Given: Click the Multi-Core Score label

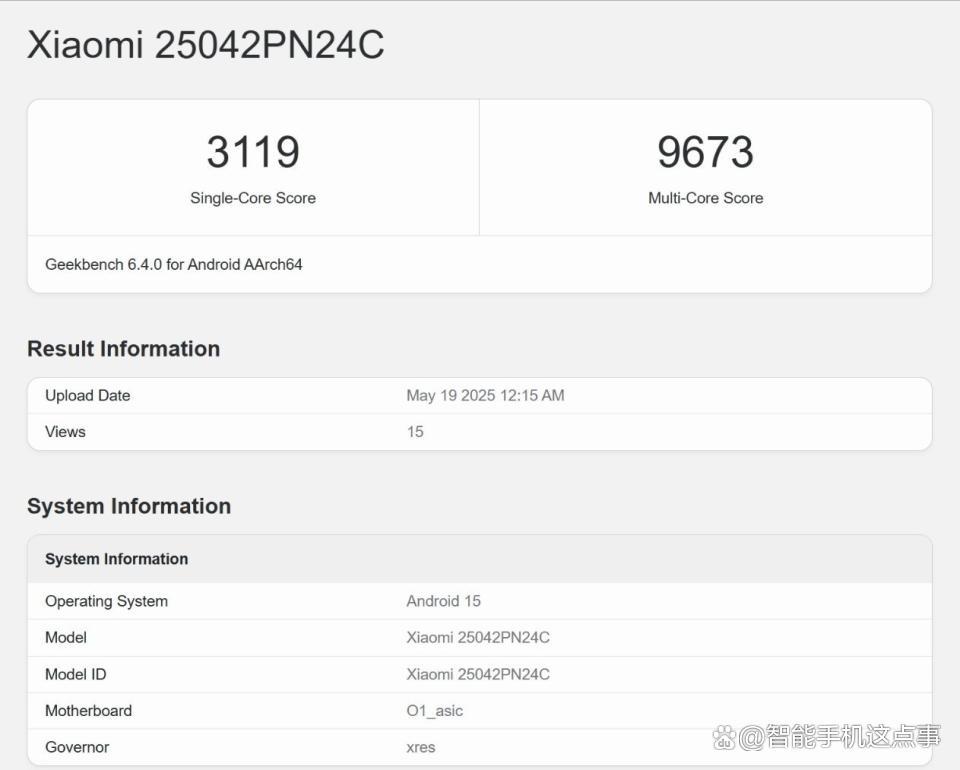Looking at the screenshot, I should (705, 198).
